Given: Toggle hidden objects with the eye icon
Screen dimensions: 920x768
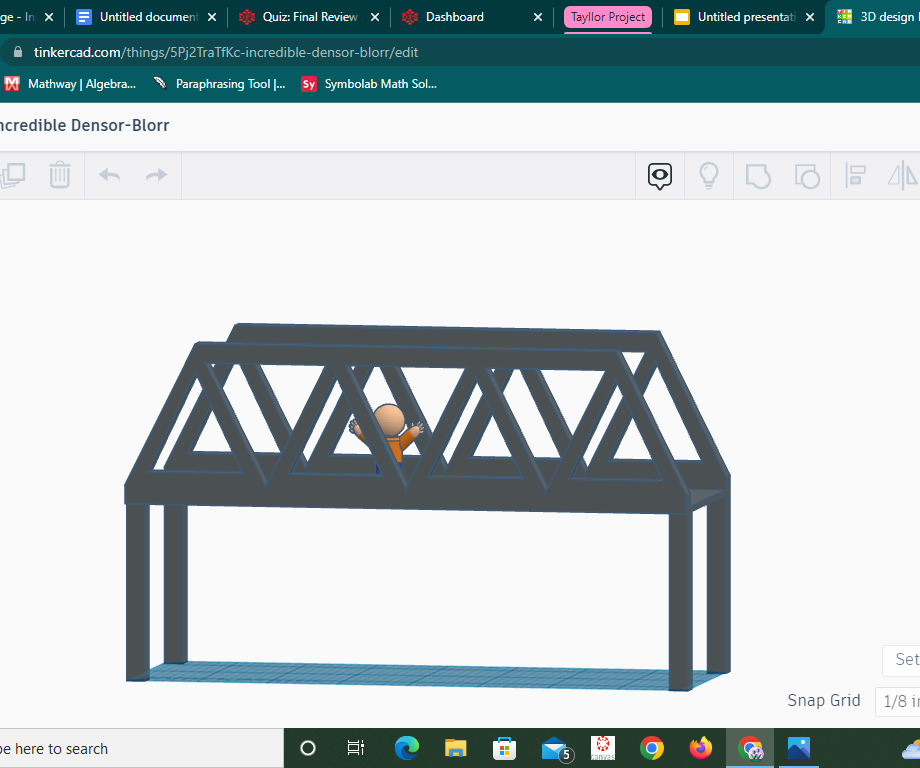Looking at the screenshot, I should pos(659,176).
